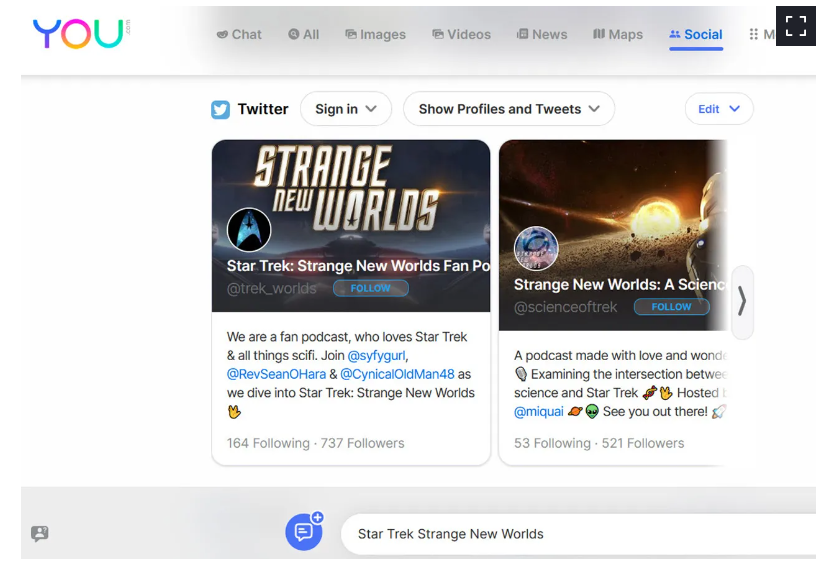The image size is (822, 570).
Task: Open the Images tab
Action: pos(375,35)
